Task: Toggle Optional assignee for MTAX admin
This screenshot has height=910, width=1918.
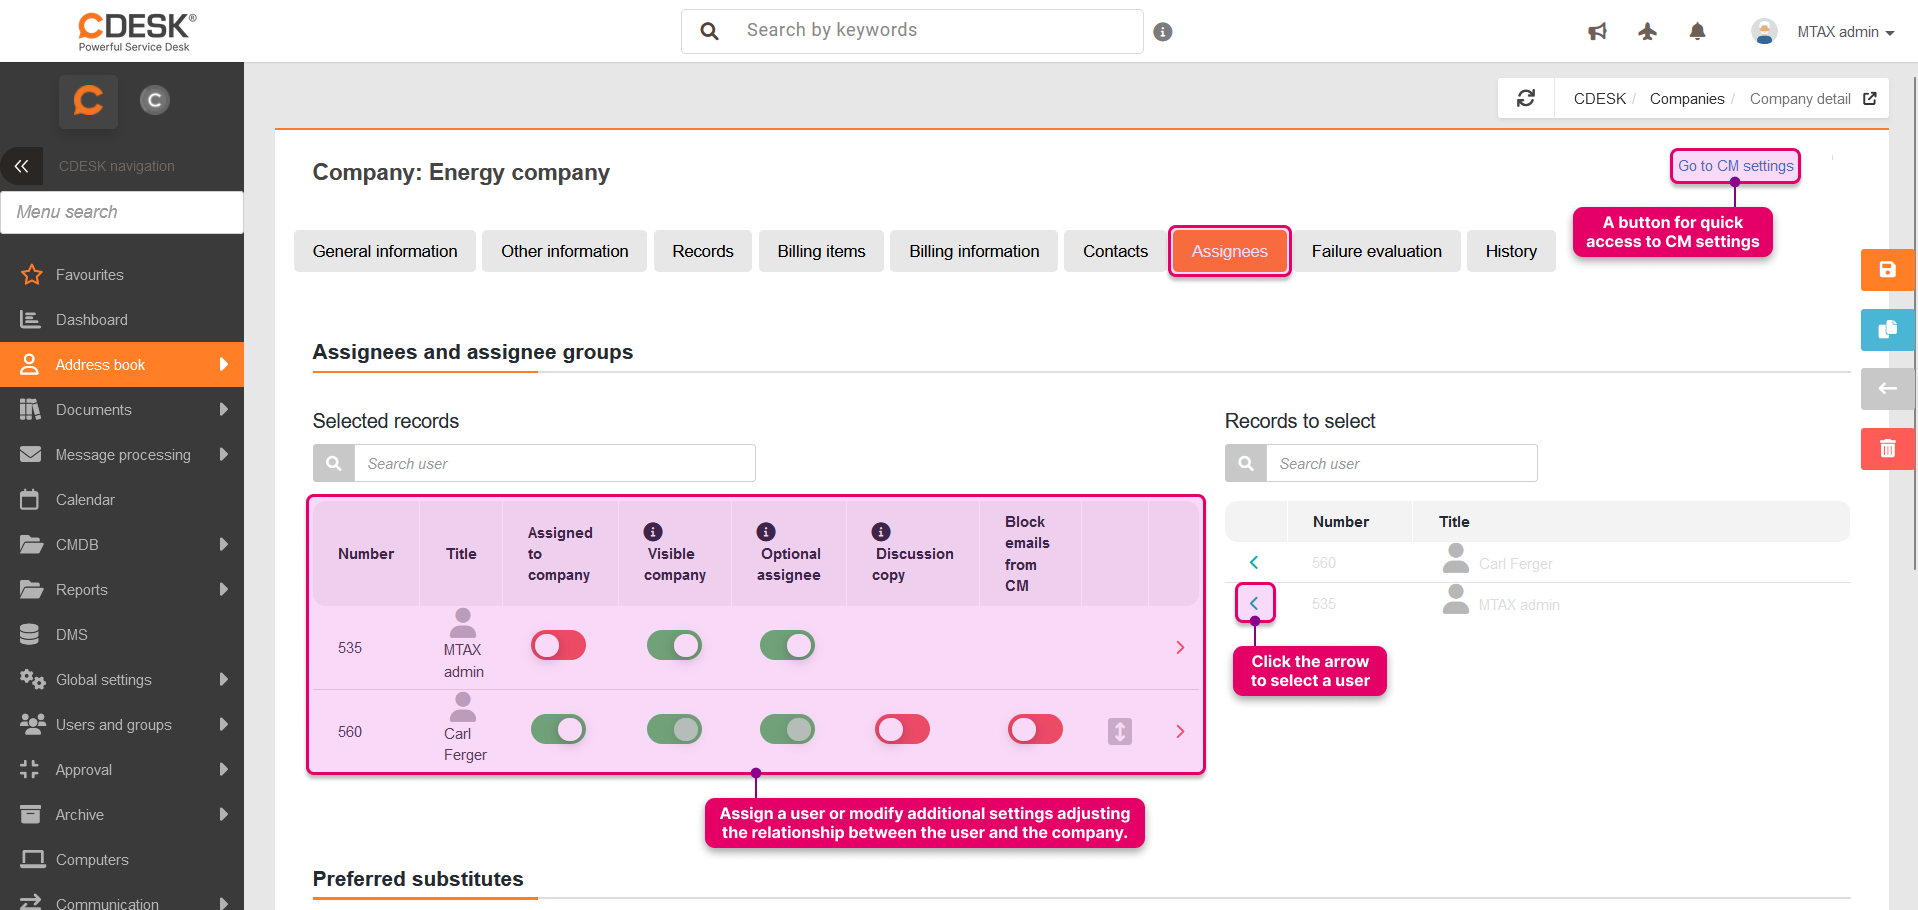Action: click(787, 646)
